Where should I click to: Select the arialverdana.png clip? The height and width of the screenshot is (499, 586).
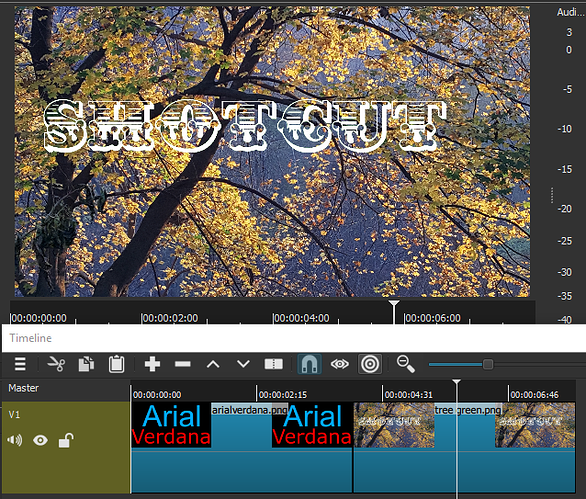click(241, 447)
